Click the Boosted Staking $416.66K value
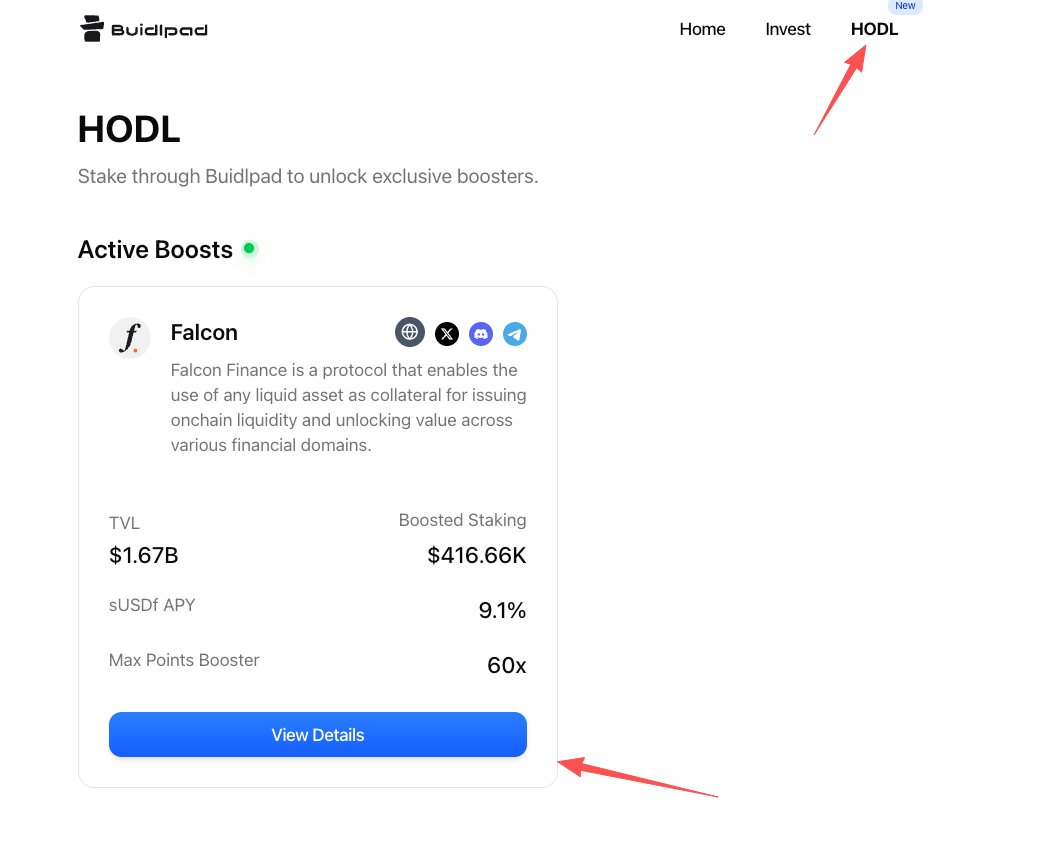 [x=476, y=555]
